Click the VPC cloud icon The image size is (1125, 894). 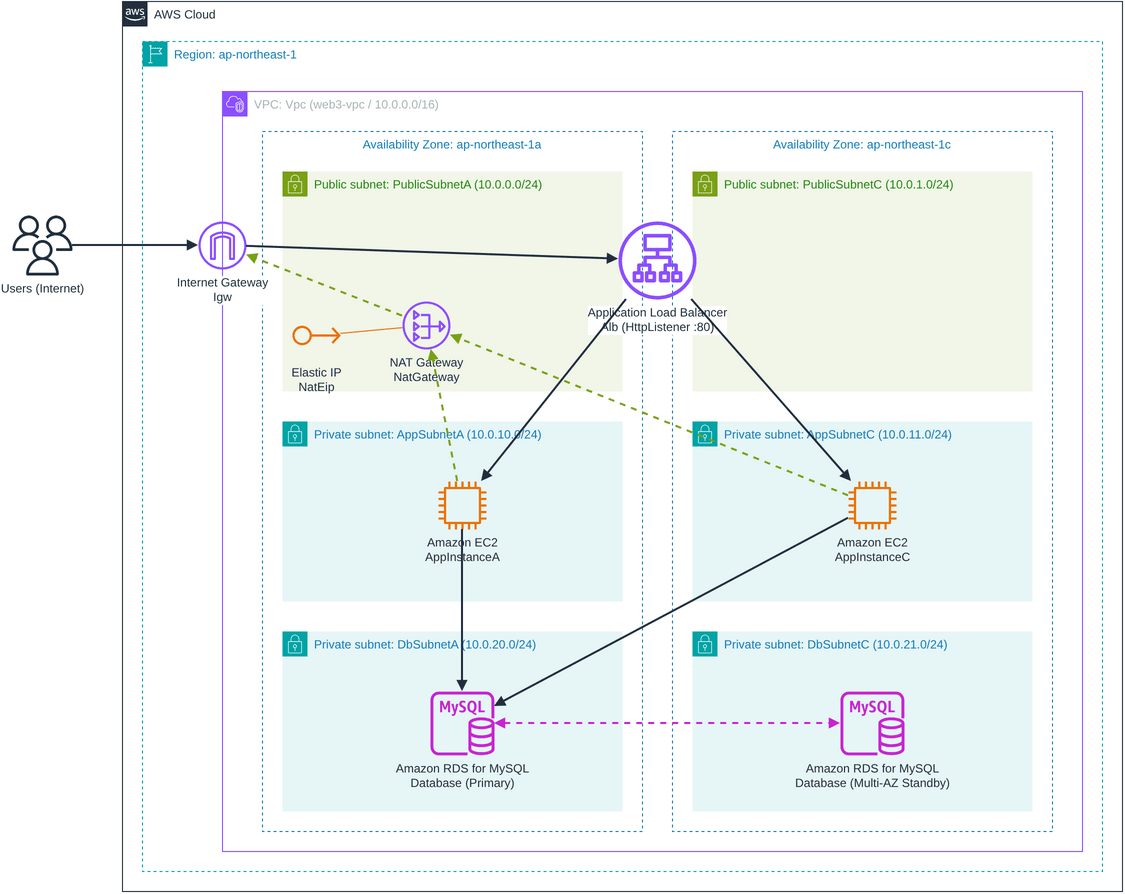pos(235,104)
